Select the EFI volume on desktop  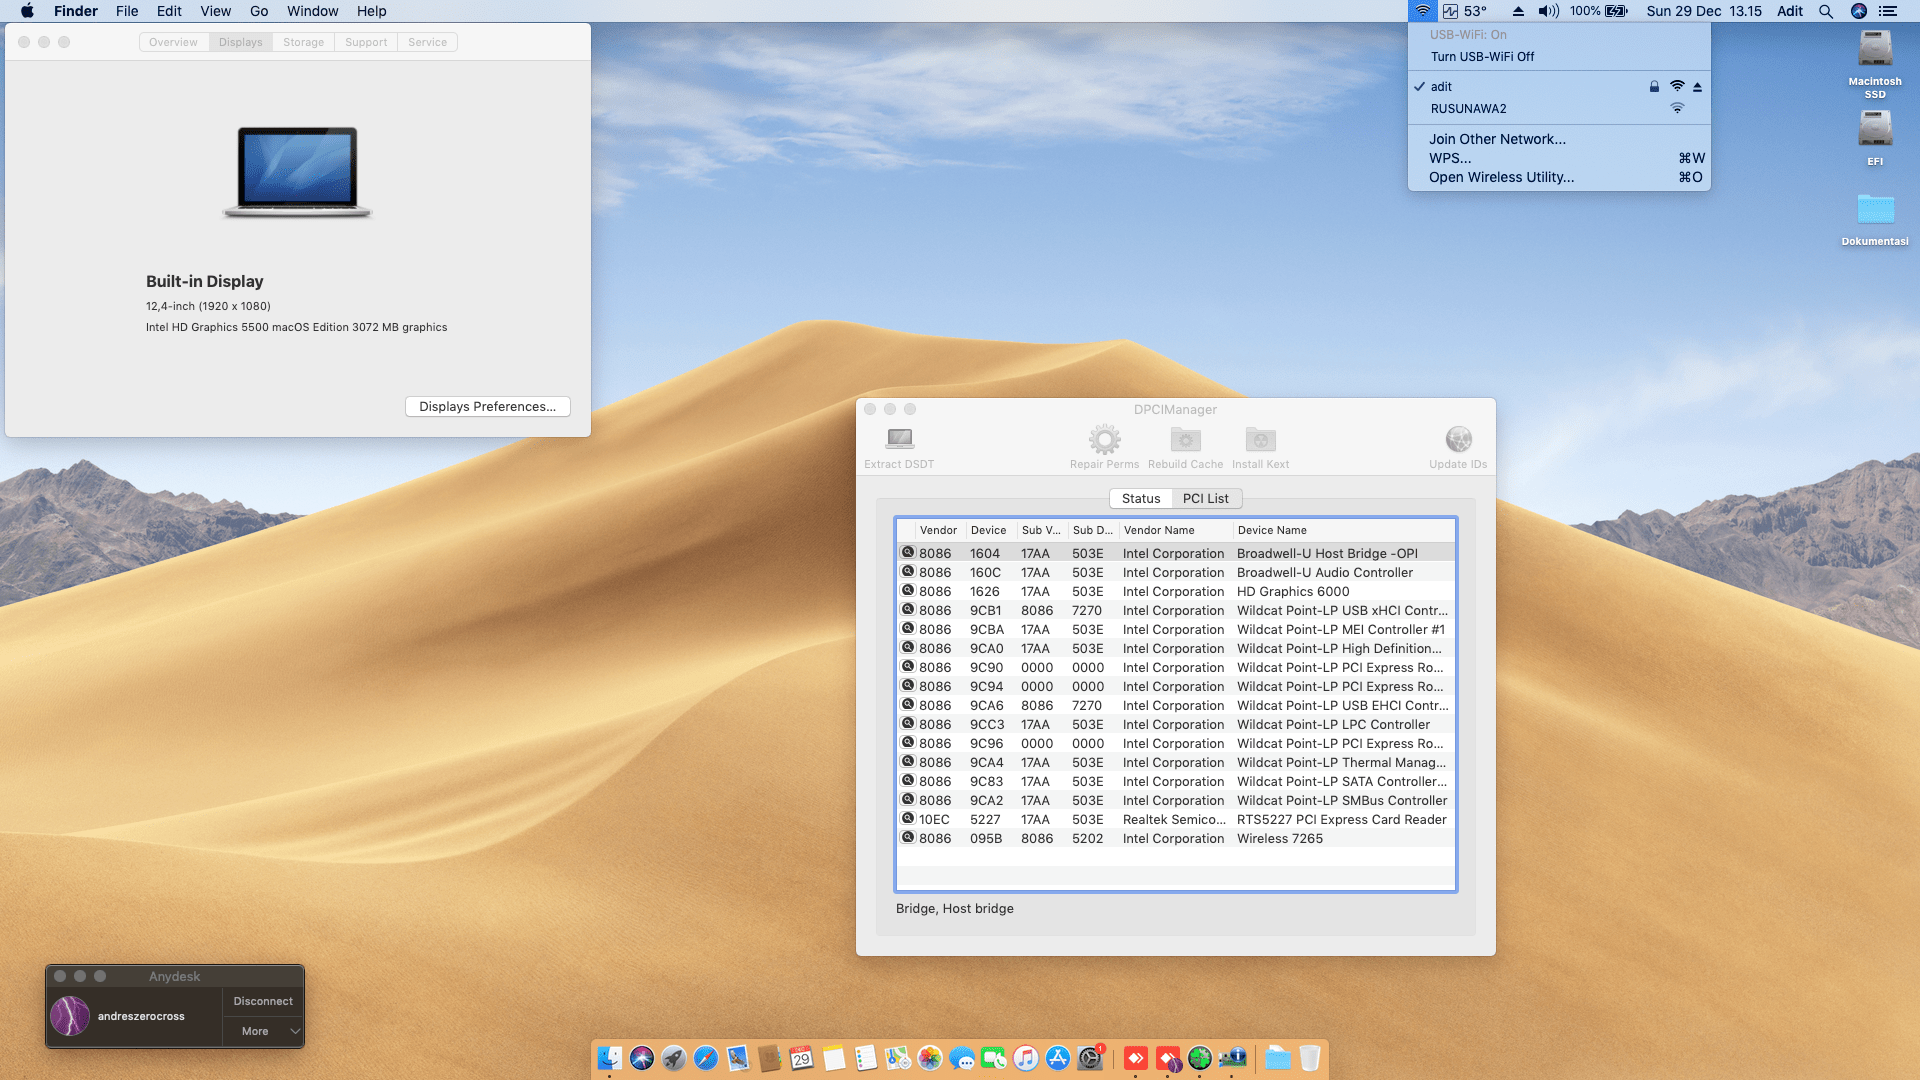[1875, 137]
